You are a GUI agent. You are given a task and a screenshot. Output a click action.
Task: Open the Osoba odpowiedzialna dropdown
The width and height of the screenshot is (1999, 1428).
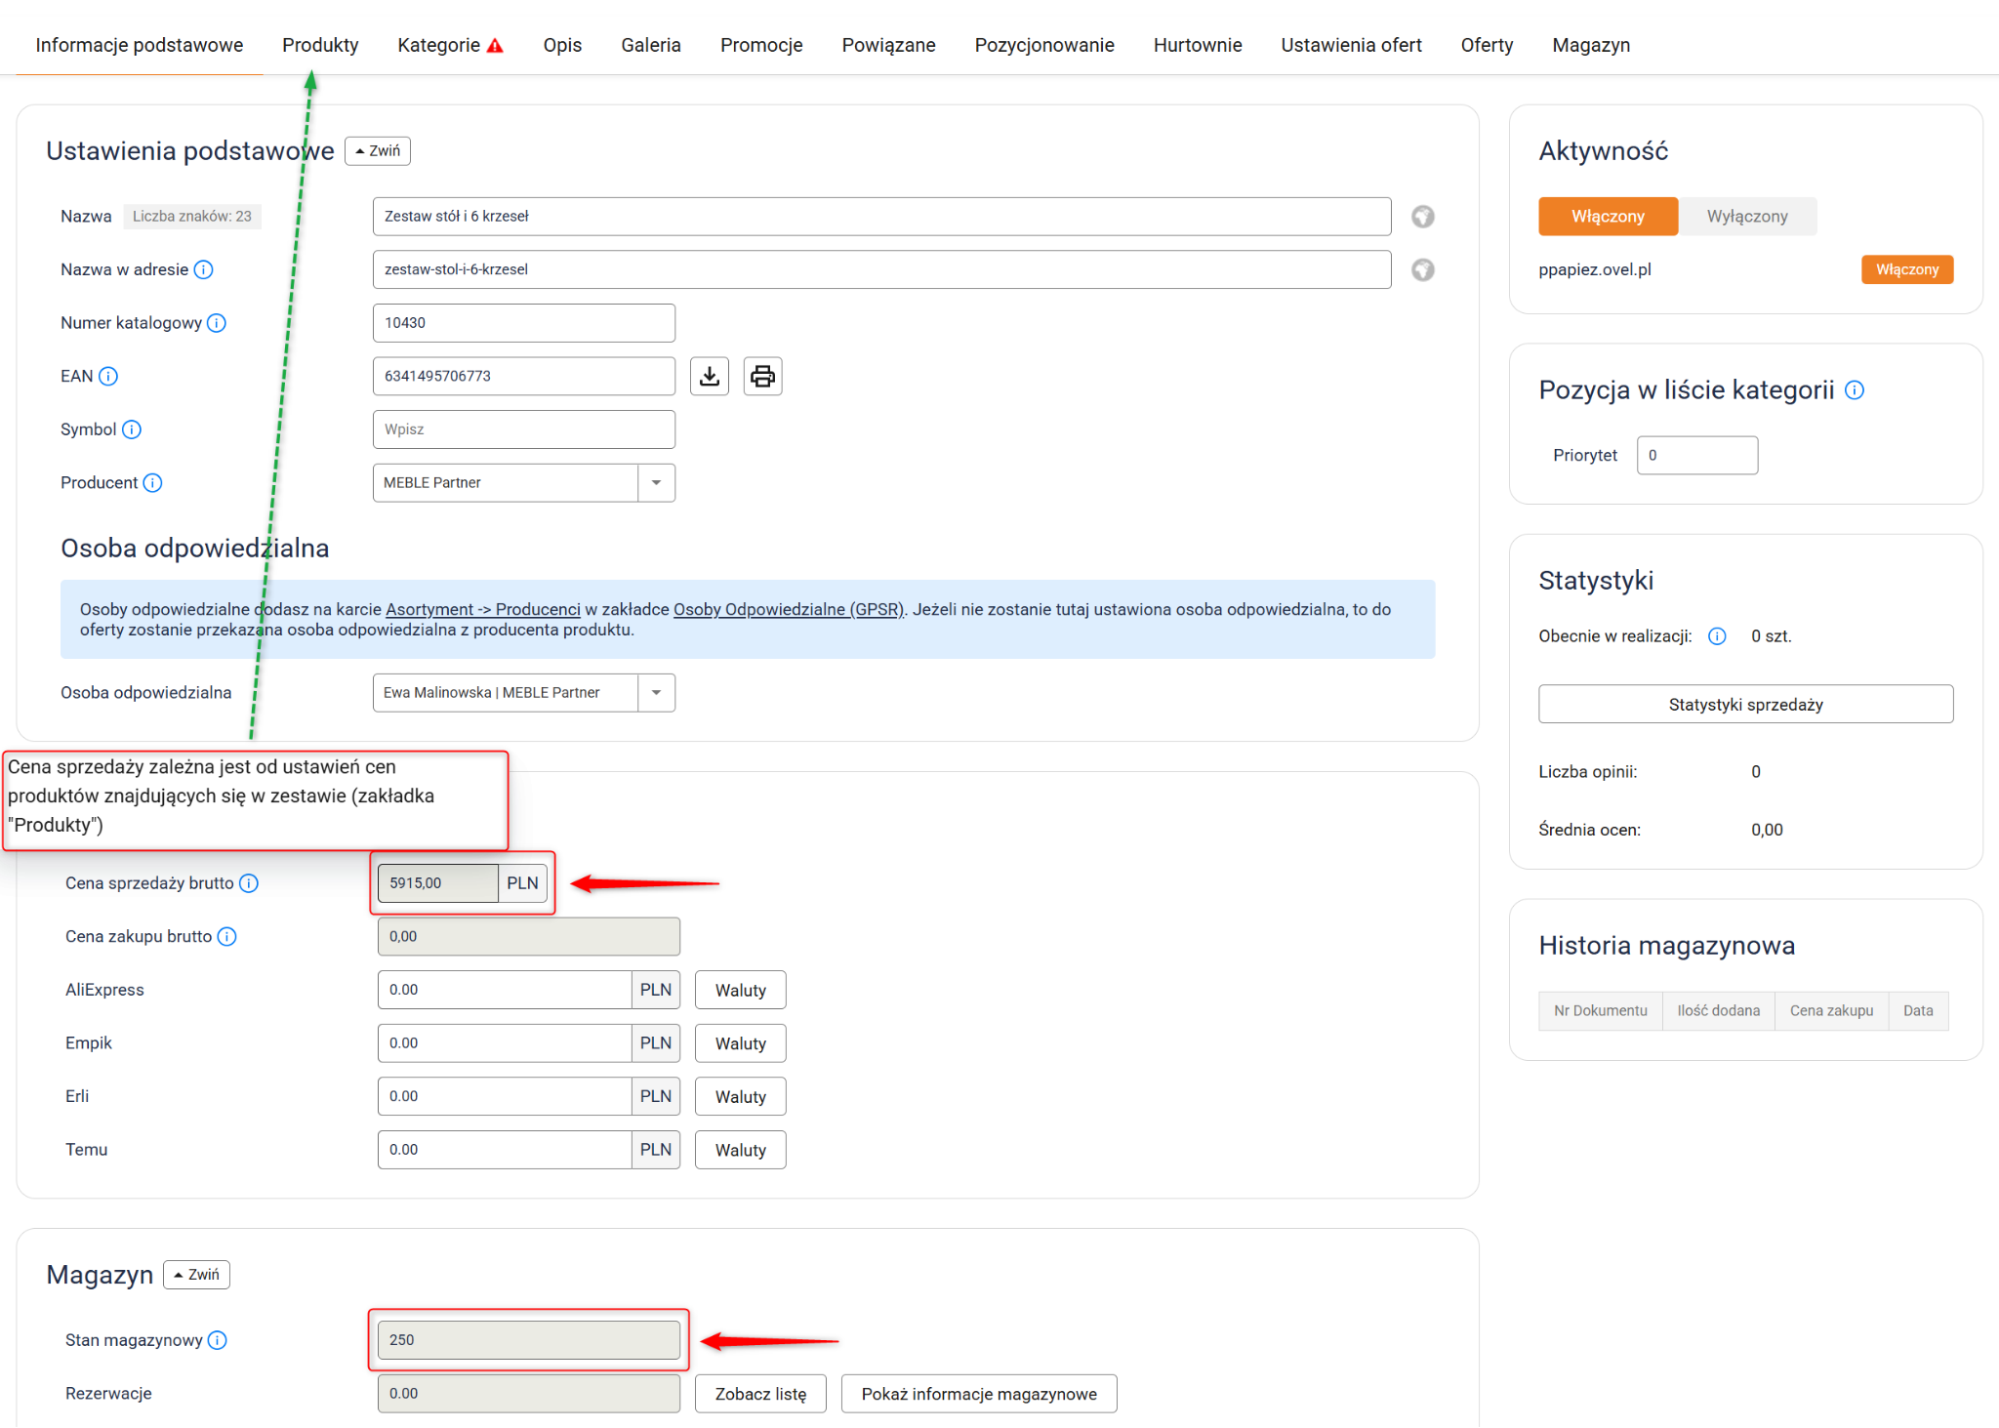(656, 693)
